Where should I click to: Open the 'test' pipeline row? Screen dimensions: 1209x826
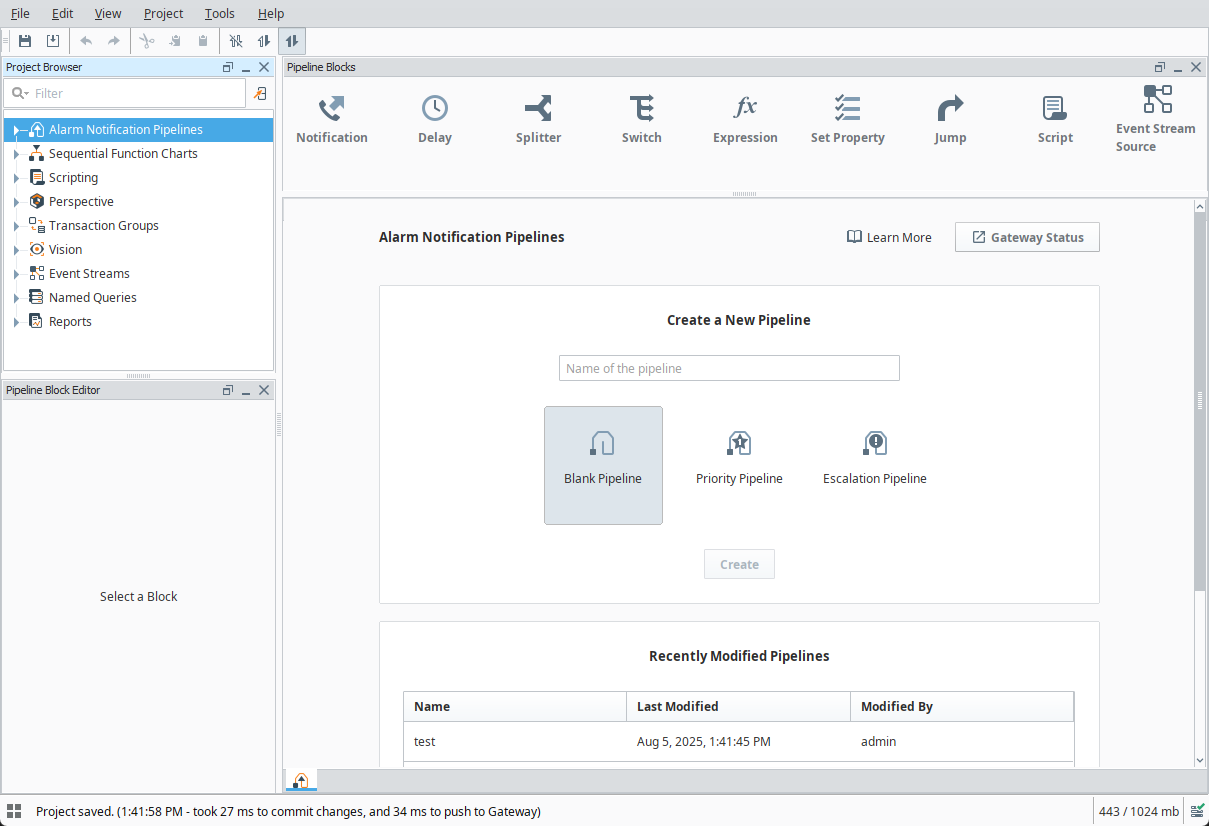click(739, 742)
